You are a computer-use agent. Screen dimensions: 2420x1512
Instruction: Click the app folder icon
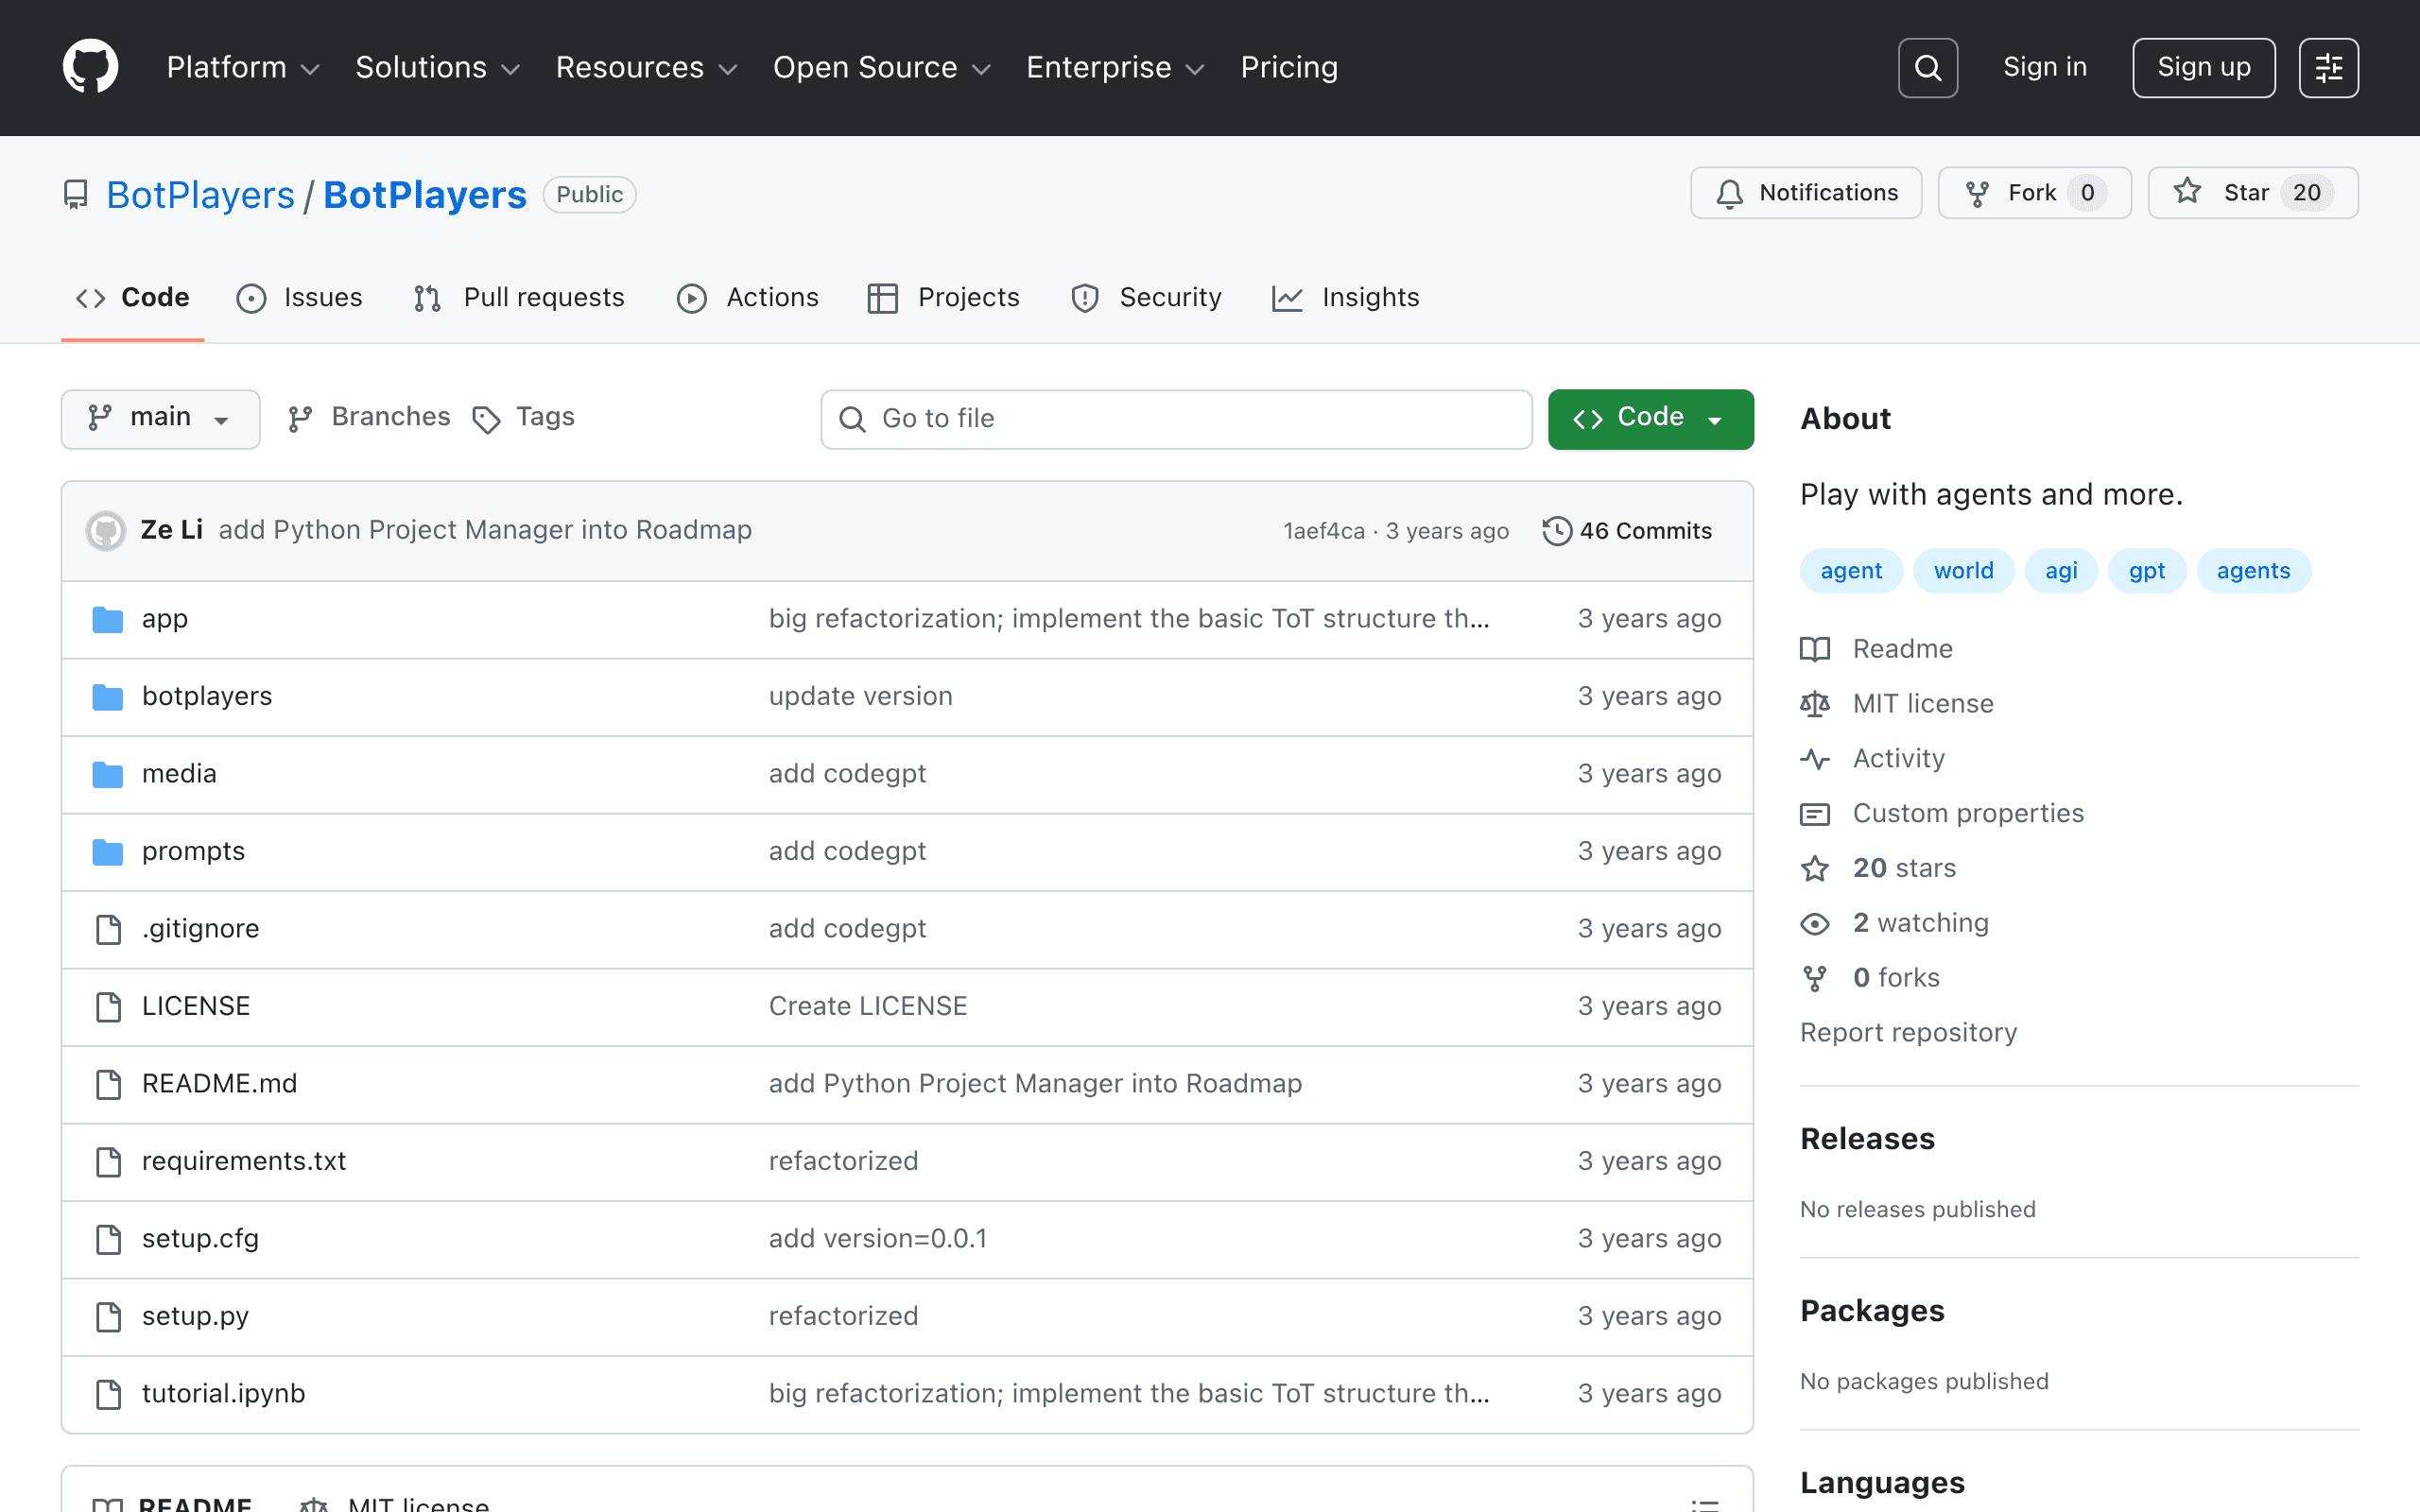point(107,619)
